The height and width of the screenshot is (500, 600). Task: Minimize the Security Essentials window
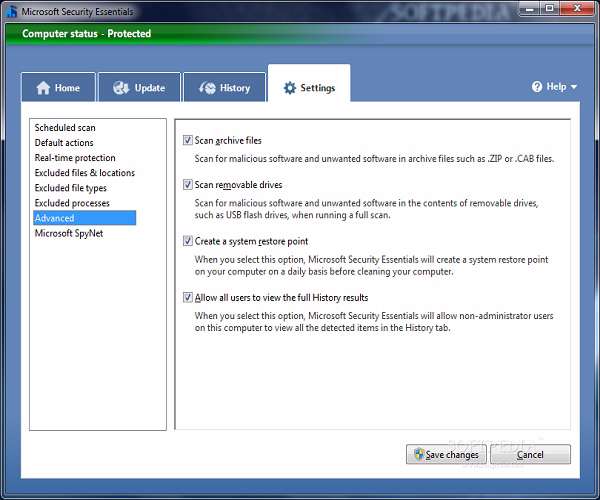[530, 8]
